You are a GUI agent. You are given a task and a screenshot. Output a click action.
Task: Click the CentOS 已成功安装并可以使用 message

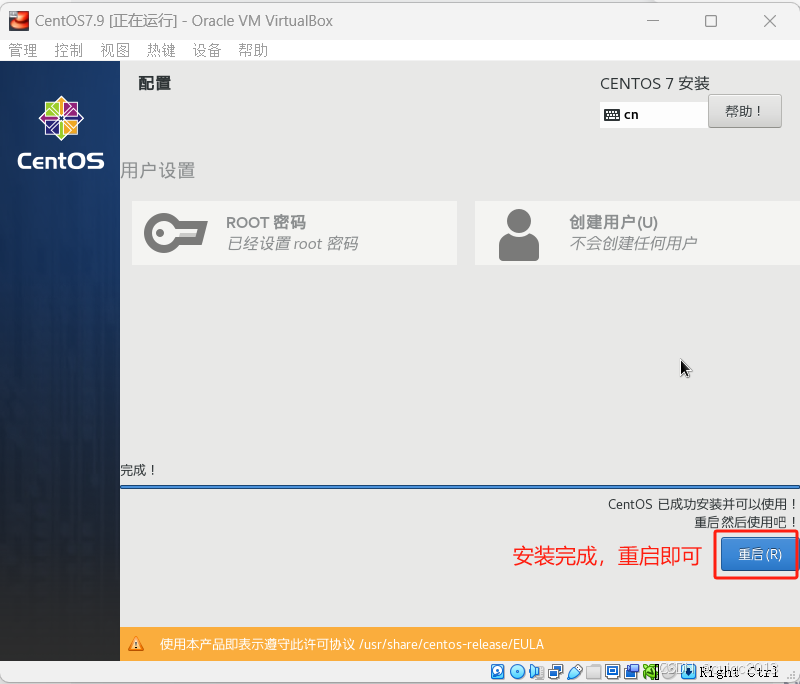(x=702, y=504)
